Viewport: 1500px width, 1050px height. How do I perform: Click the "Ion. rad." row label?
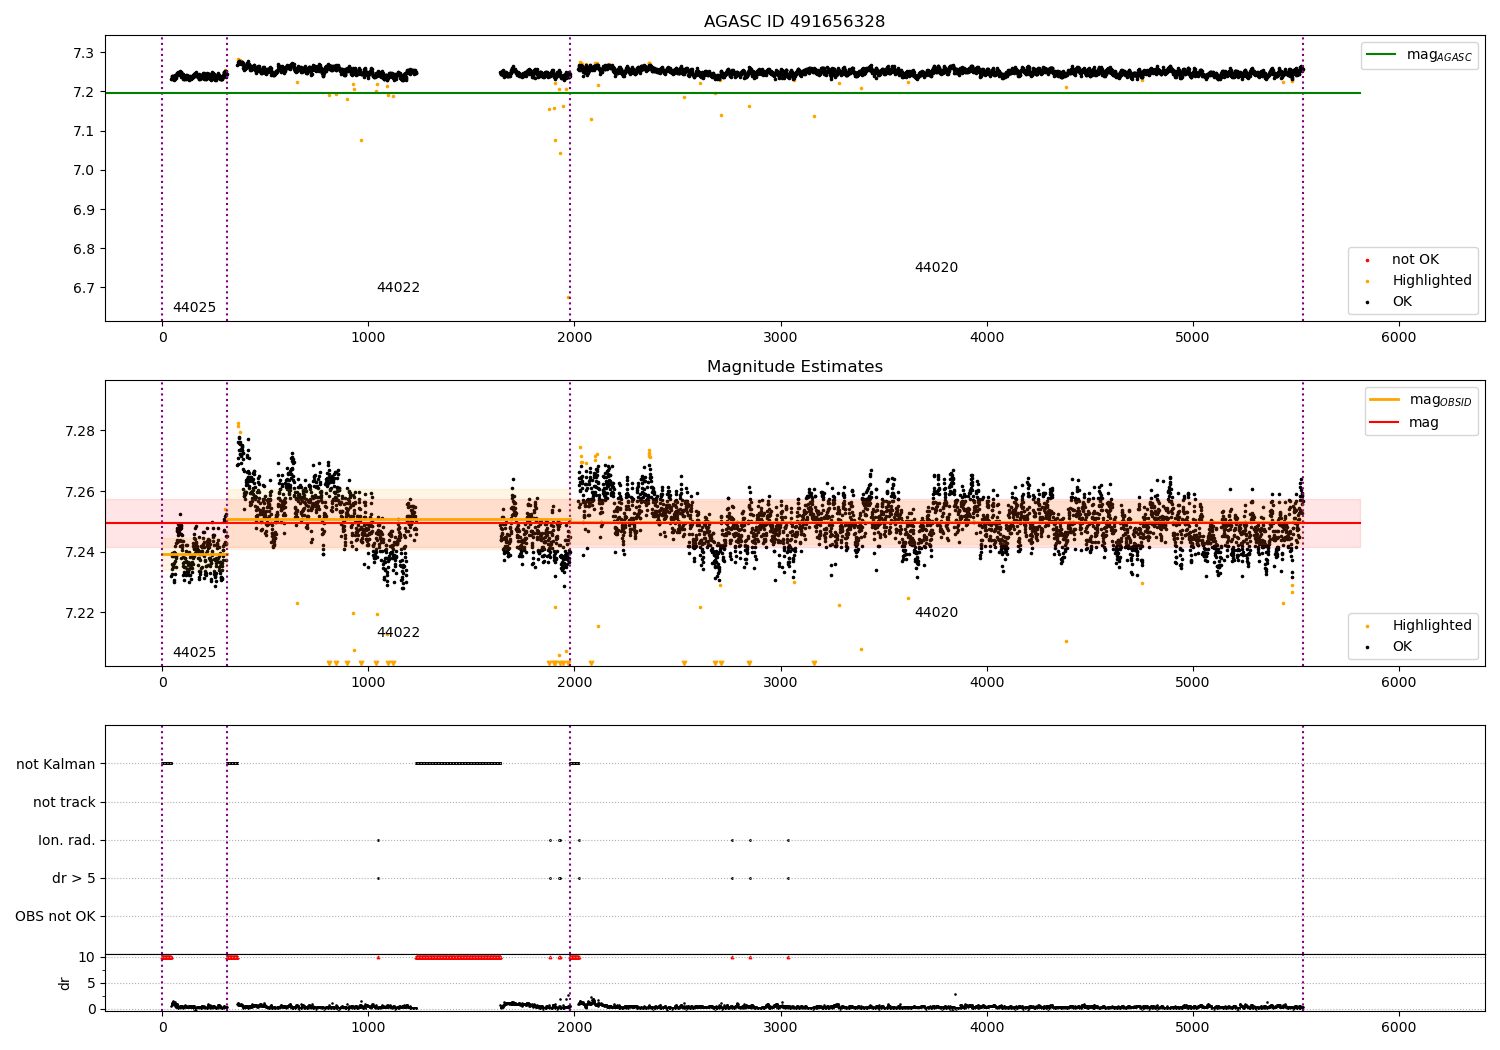(x=67, y=840)
